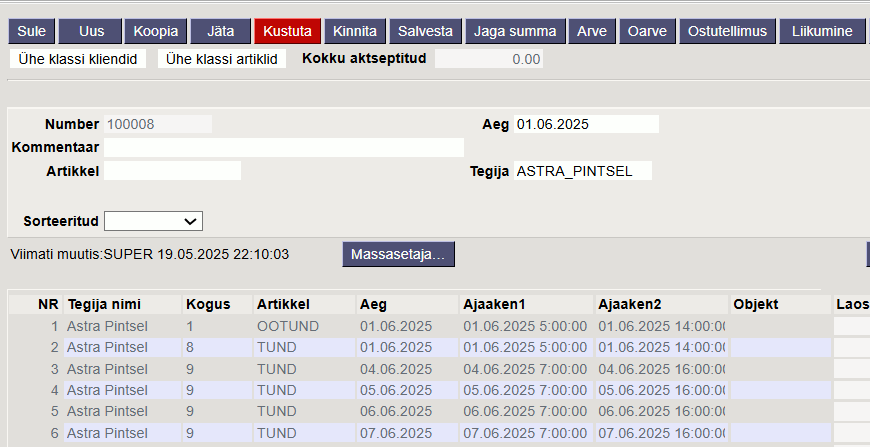Click the Oarve button

pos(648,31)
